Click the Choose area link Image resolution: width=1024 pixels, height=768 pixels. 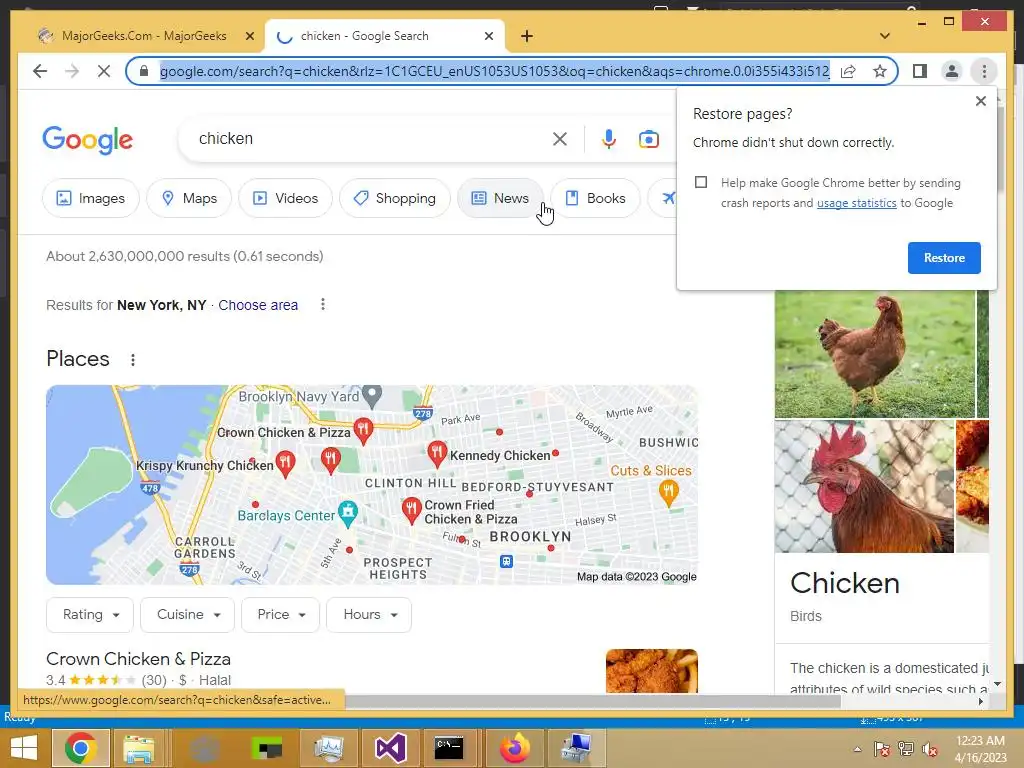point(258,305)
